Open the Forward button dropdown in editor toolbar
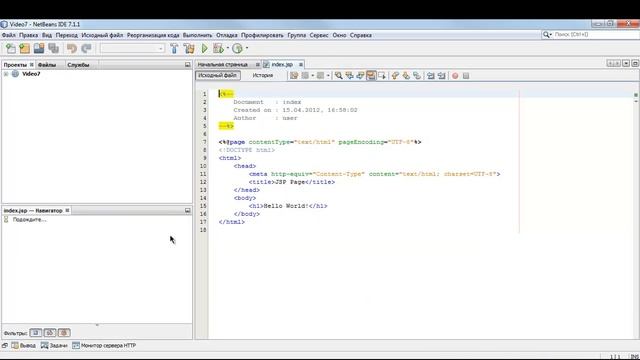 point(328,76)
